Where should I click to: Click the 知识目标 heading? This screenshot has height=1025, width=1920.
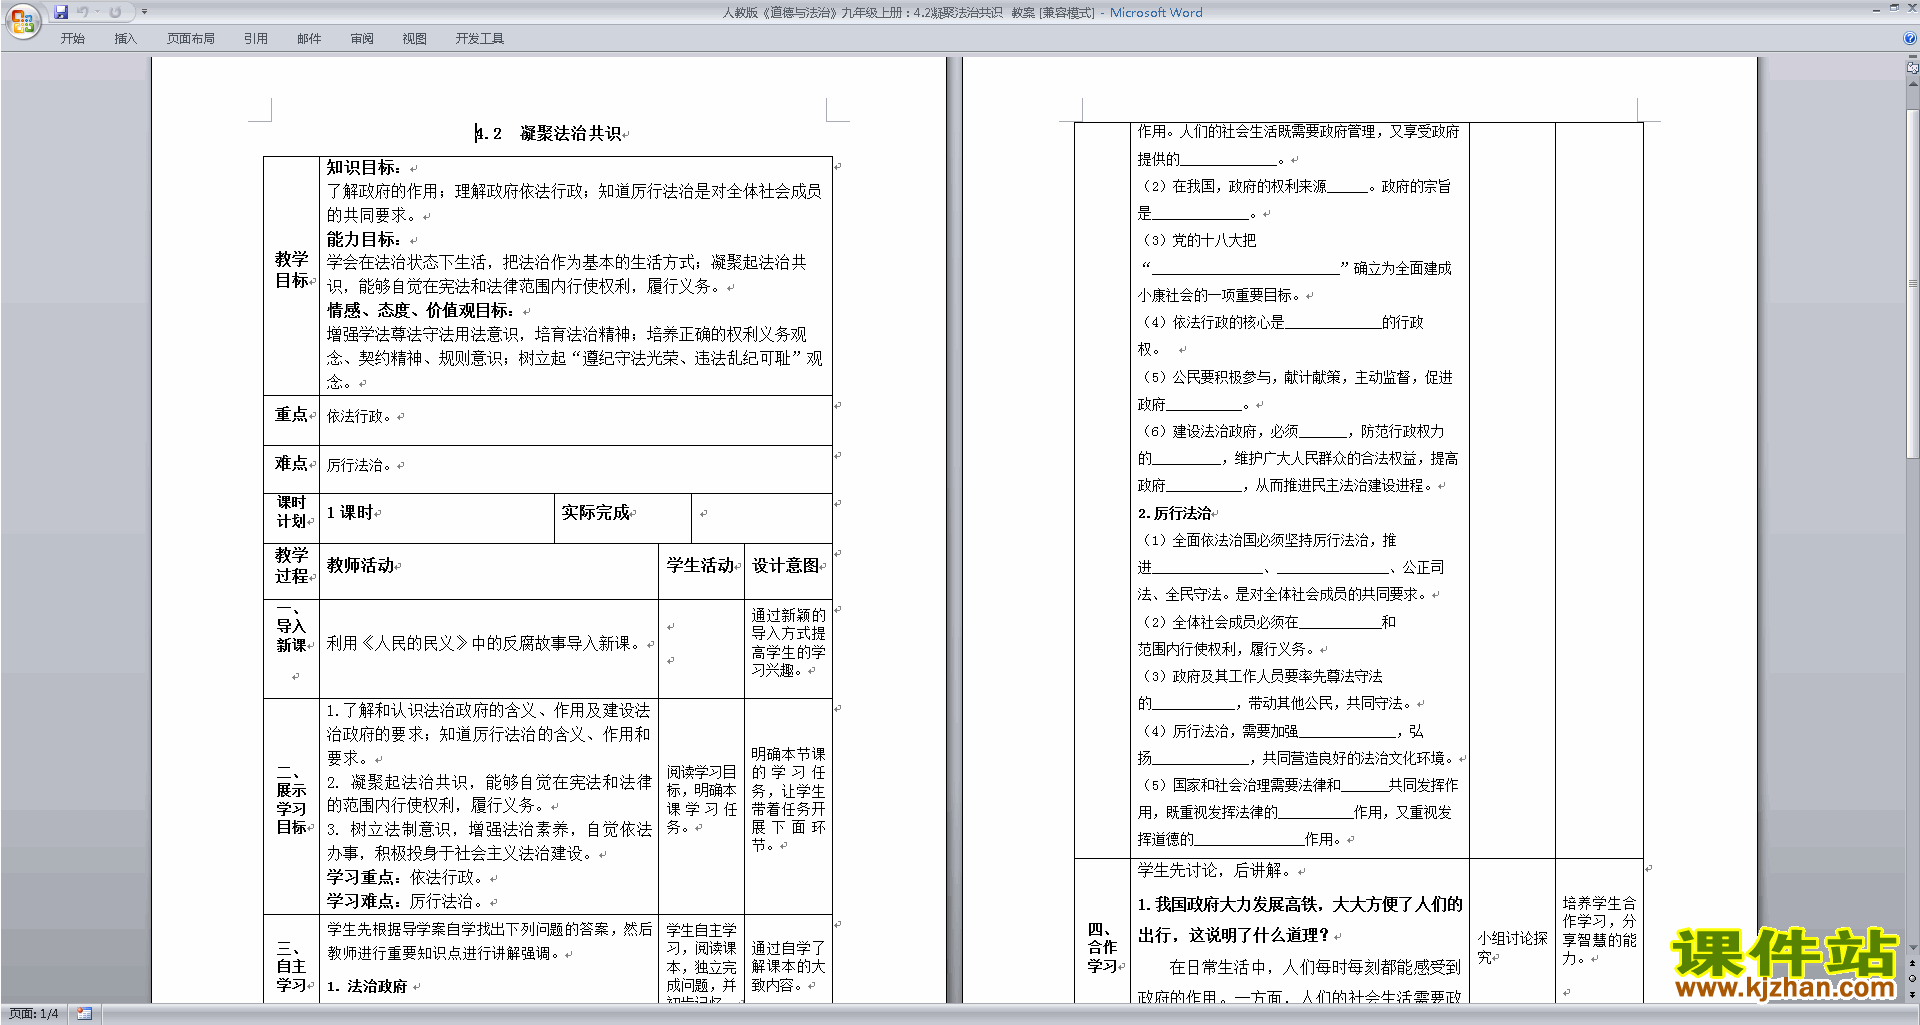click(x=364, y=168)
